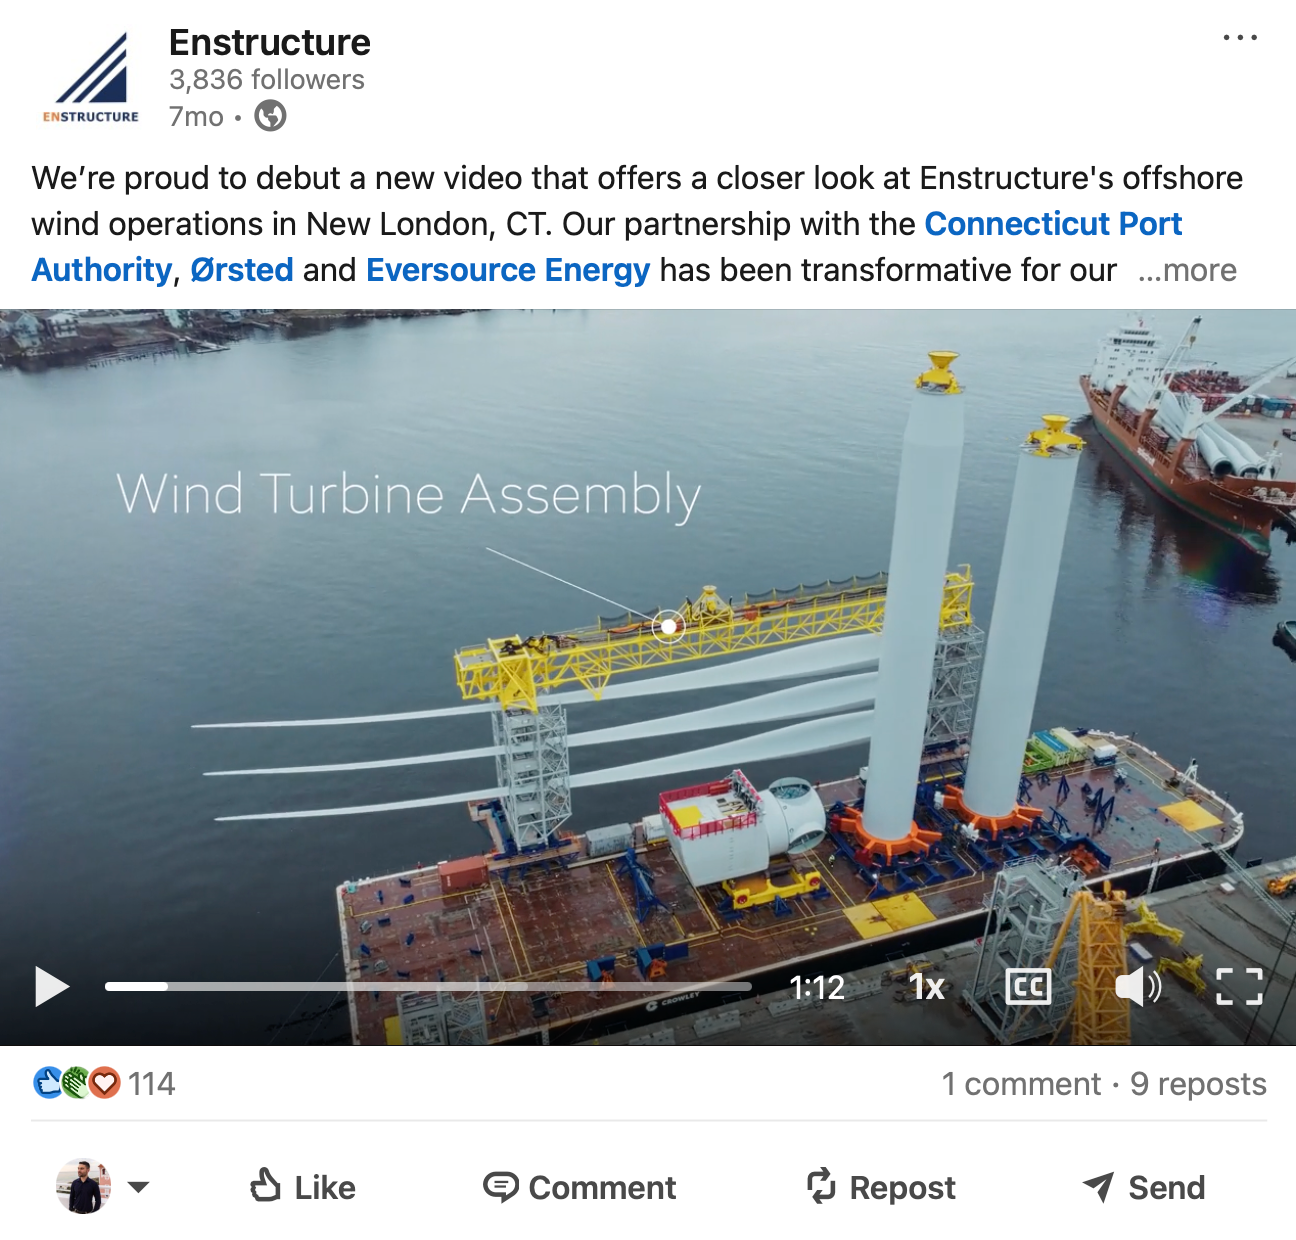The height and width of the screenshot is (1240, 1296).
Task: Toggle closed captions on the video
Action: click(1028, 987)
